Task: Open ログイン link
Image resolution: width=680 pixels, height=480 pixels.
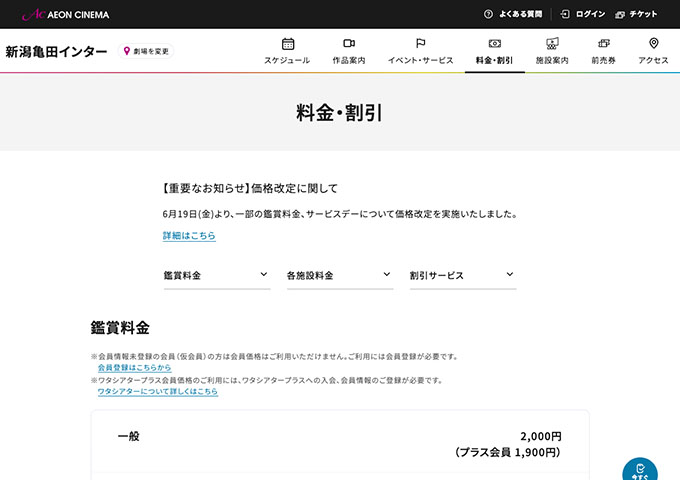Action: [590, 14]
